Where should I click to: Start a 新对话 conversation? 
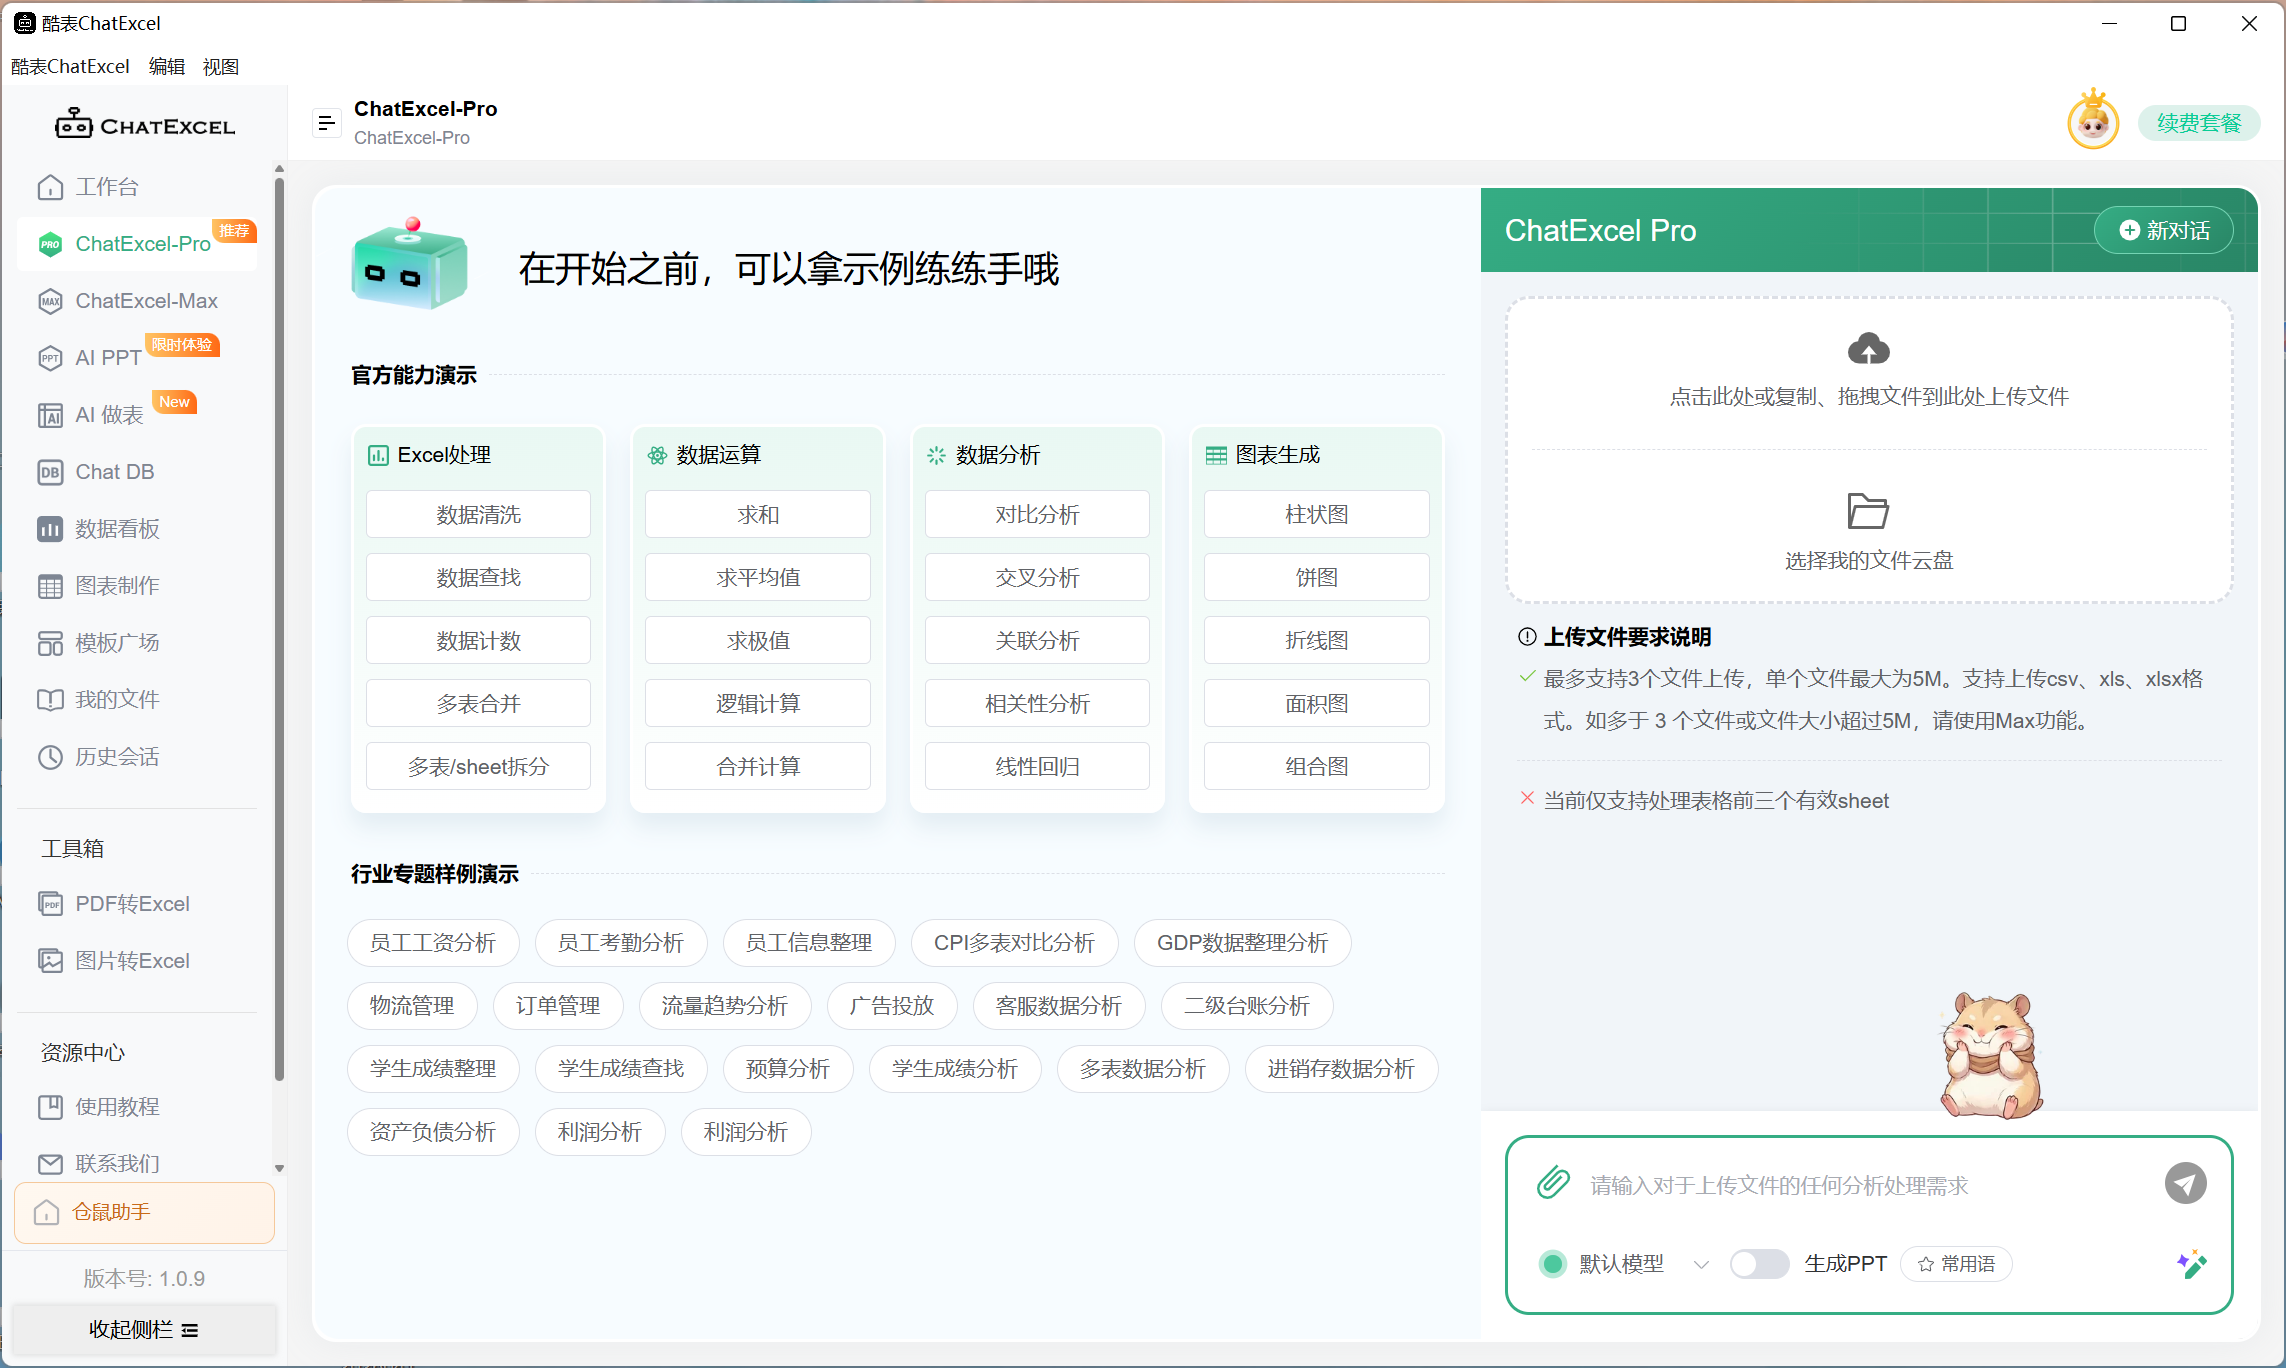pos(2163,230)
